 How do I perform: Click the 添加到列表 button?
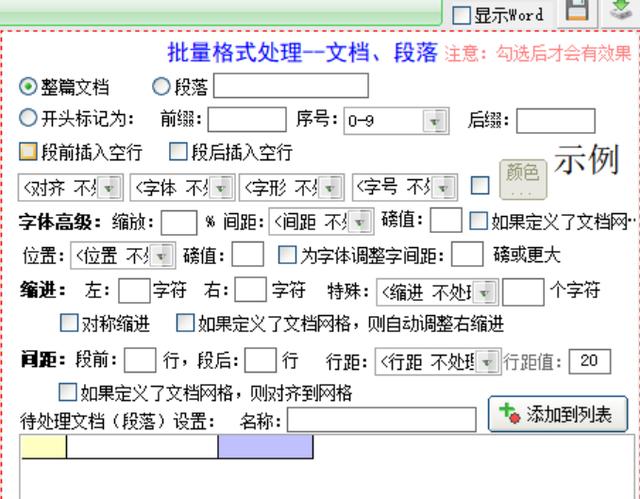[558, 414]
